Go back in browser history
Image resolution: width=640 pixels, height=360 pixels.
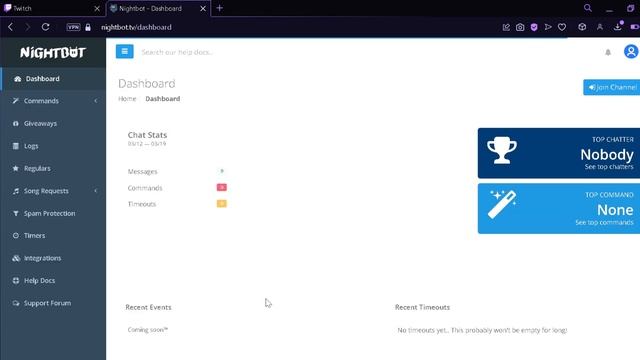pos(11,27)
